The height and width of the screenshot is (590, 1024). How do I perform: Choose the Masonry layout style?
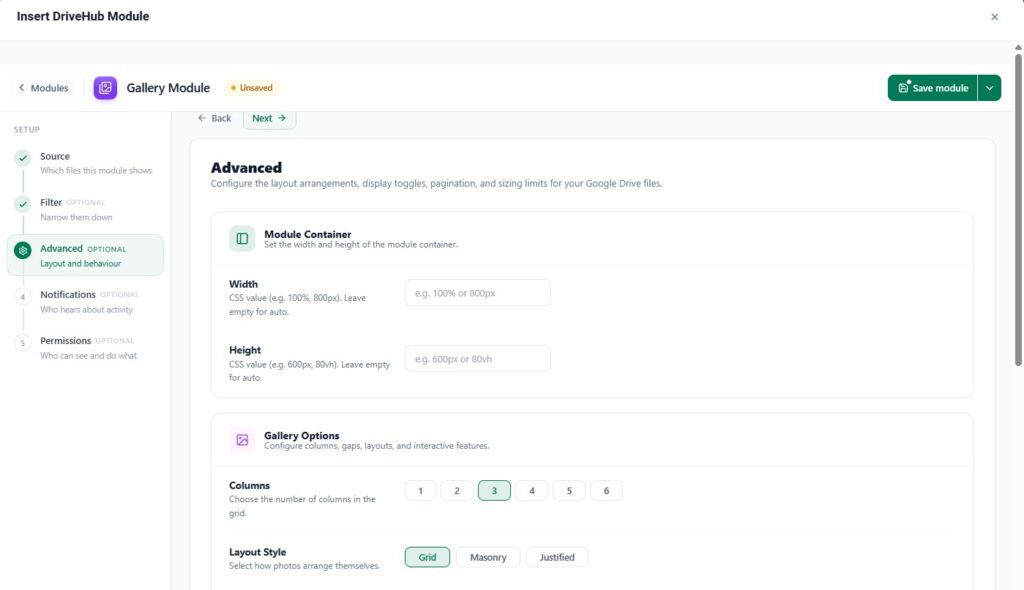(x=488, y=557)
